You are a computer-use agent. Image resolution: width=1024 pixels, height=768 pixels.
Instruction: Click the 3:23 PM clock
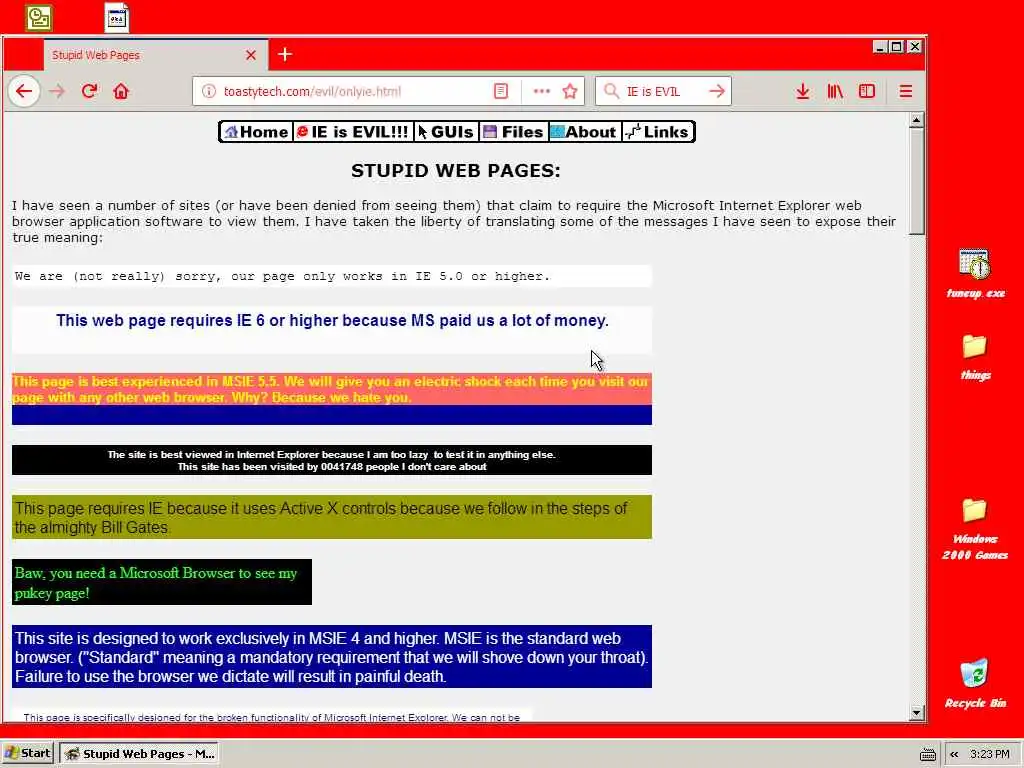point(989,754)
